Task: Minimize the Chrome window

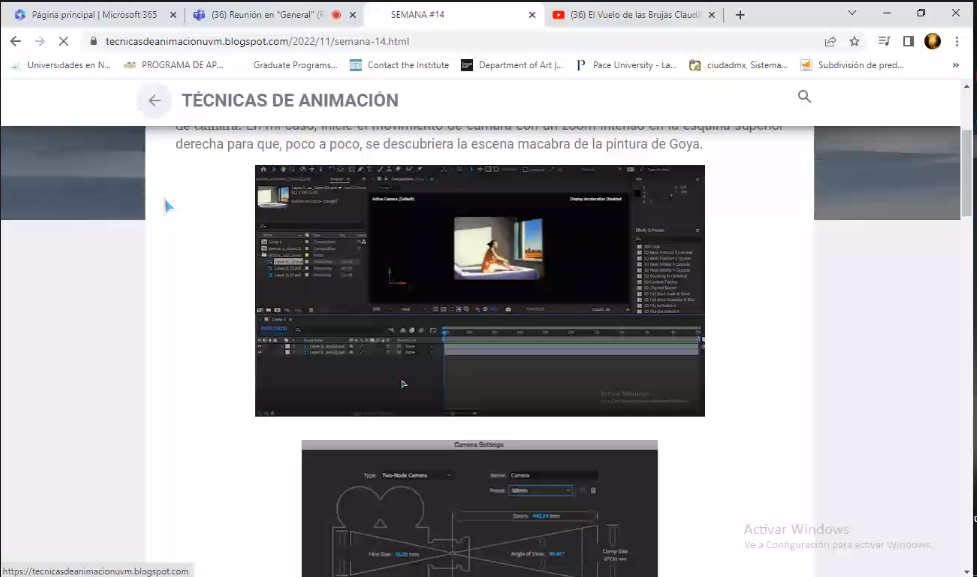Action: pos(887,12)
